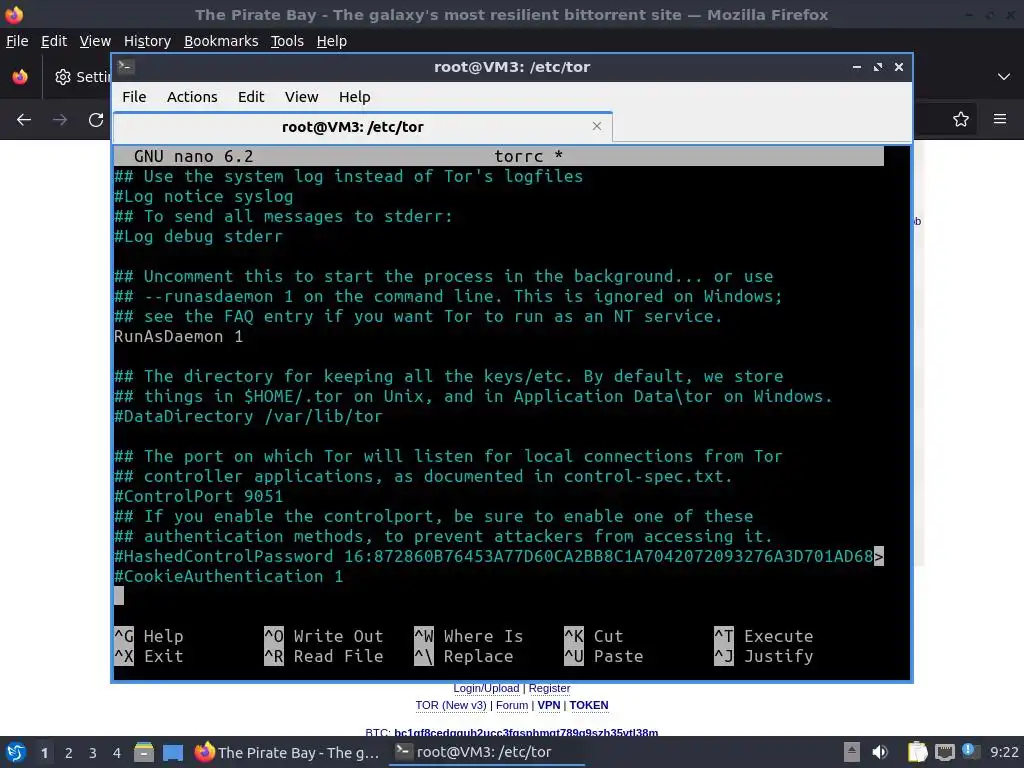
Task: Open the Firefox Tools menu
Action: 287,41
